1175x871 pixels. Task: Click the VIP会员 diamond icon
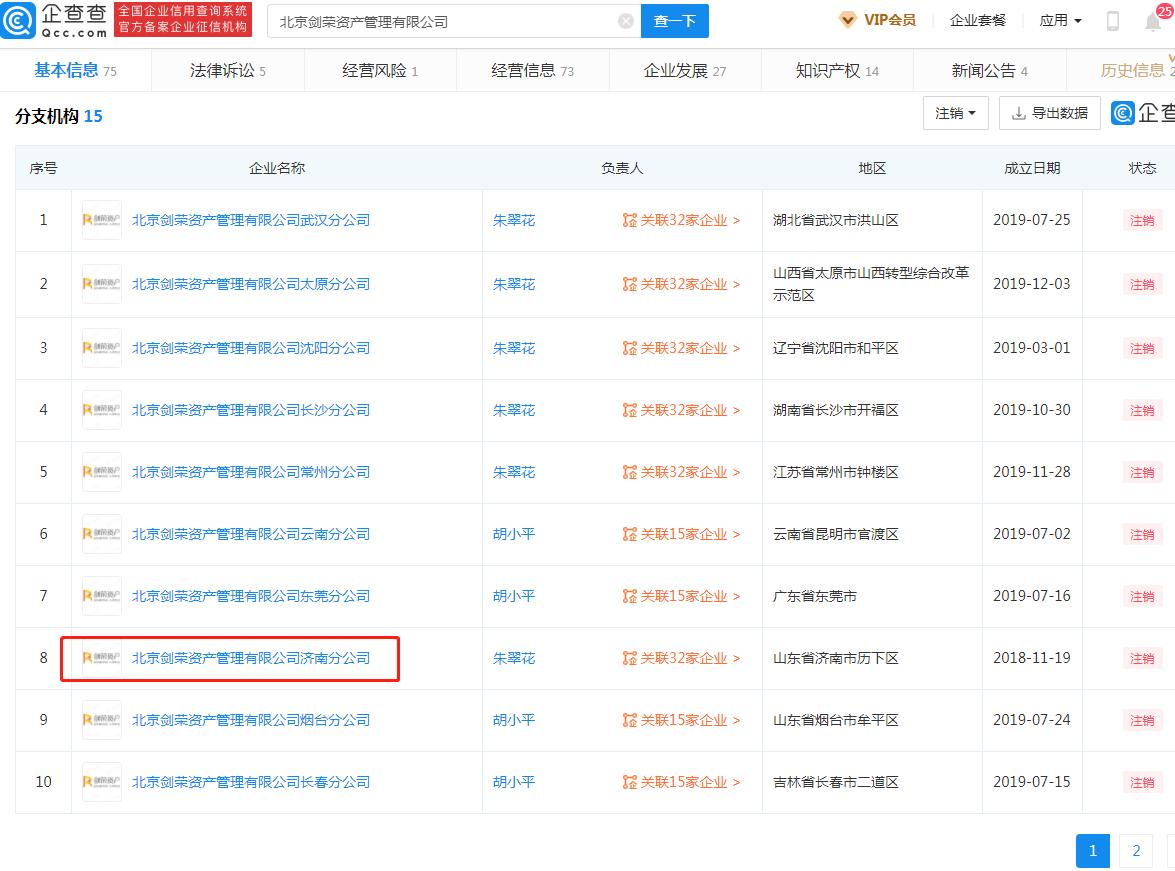click(848, 20)
